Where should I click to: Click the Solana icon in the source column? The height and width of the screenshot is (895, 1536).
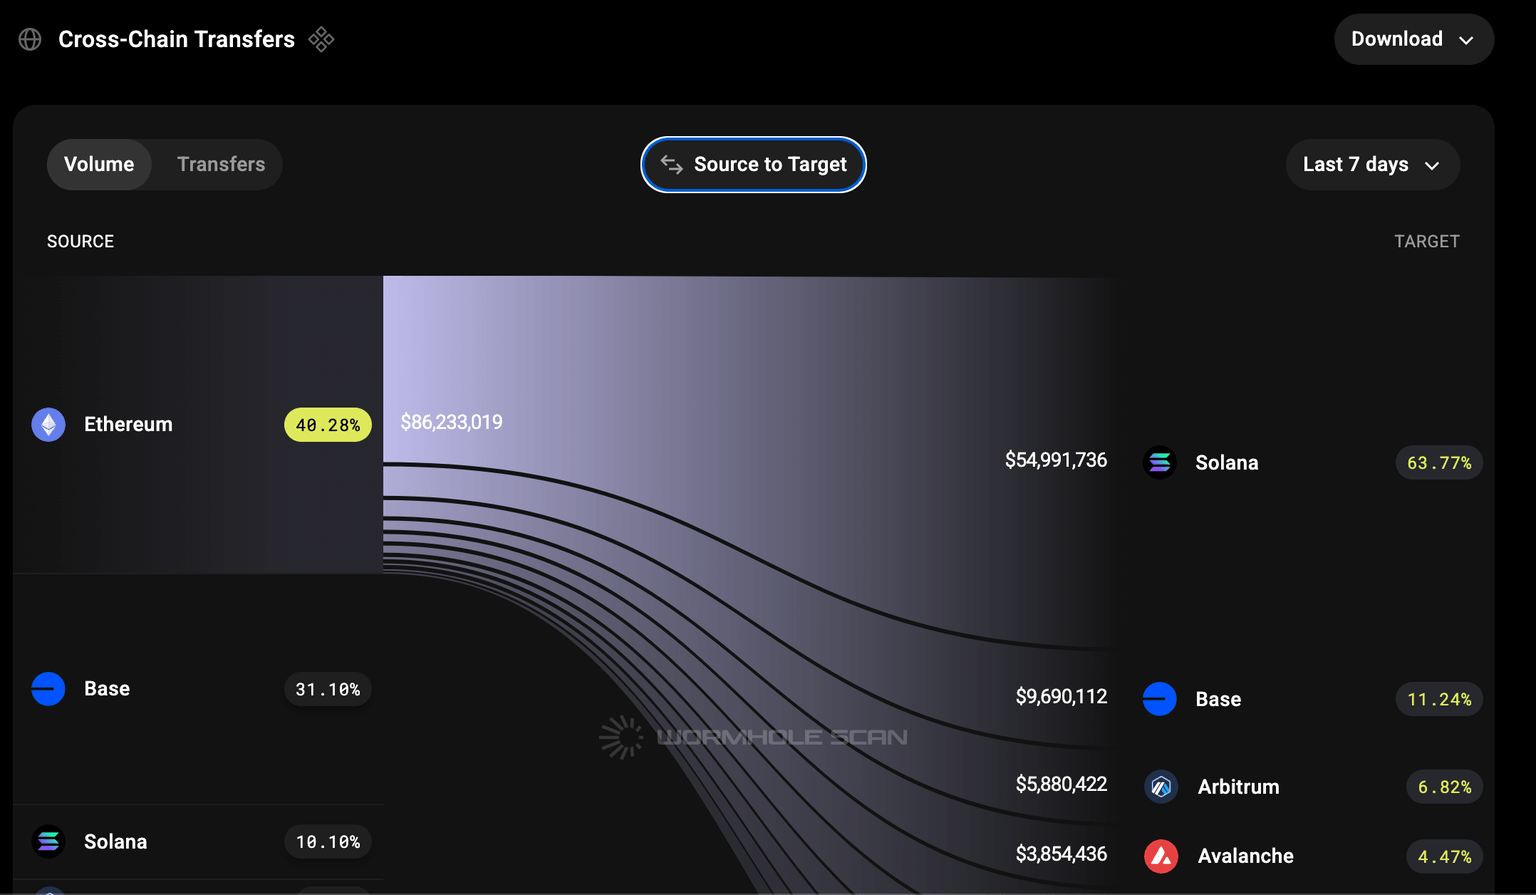tap(47, 841)
